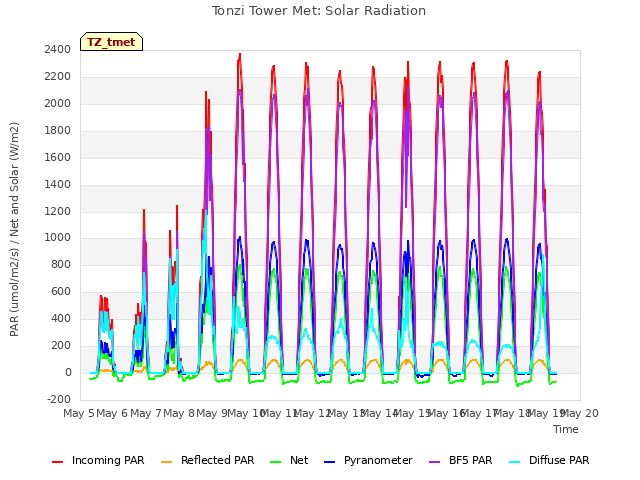The width and height of the screenshot is (640, 480).
Task: Click the 1400 y-axis tick label
Action: [x=58, y=184]
